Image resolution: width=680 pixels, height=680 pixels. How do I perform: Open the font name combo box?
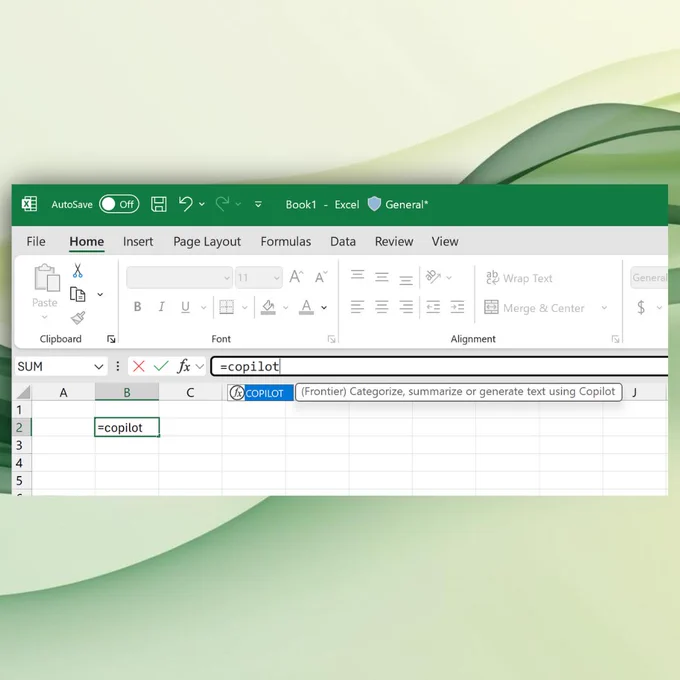click(x=179, y=277)
